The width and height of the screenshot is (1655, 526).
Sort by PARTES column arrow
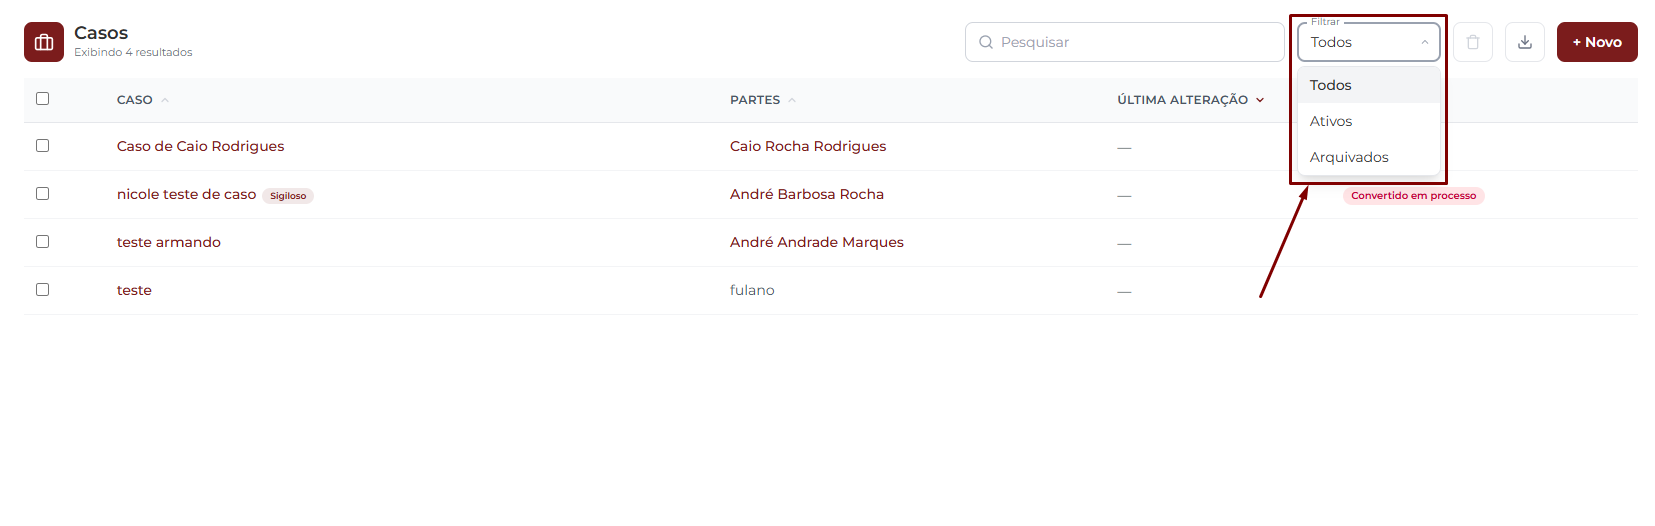coord(792,100)
